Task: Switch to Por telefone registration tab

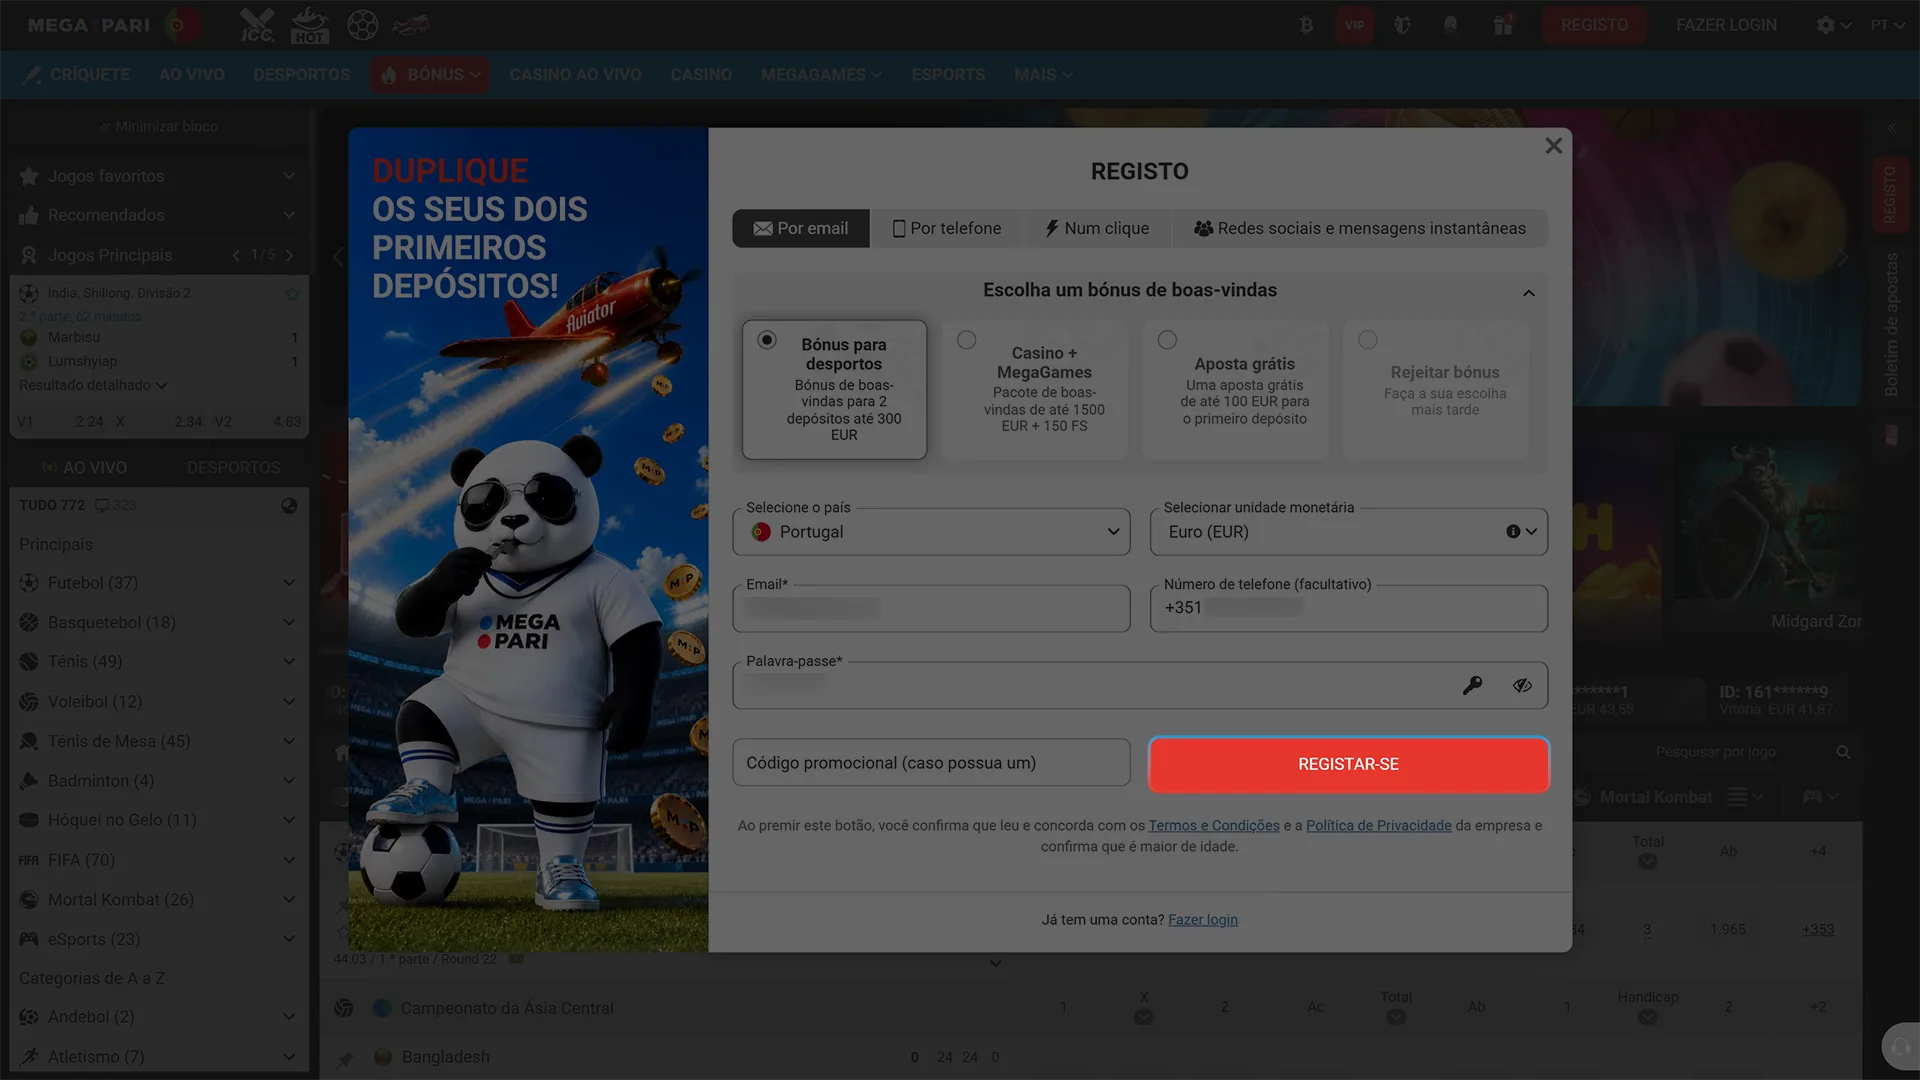Action: 946,228
